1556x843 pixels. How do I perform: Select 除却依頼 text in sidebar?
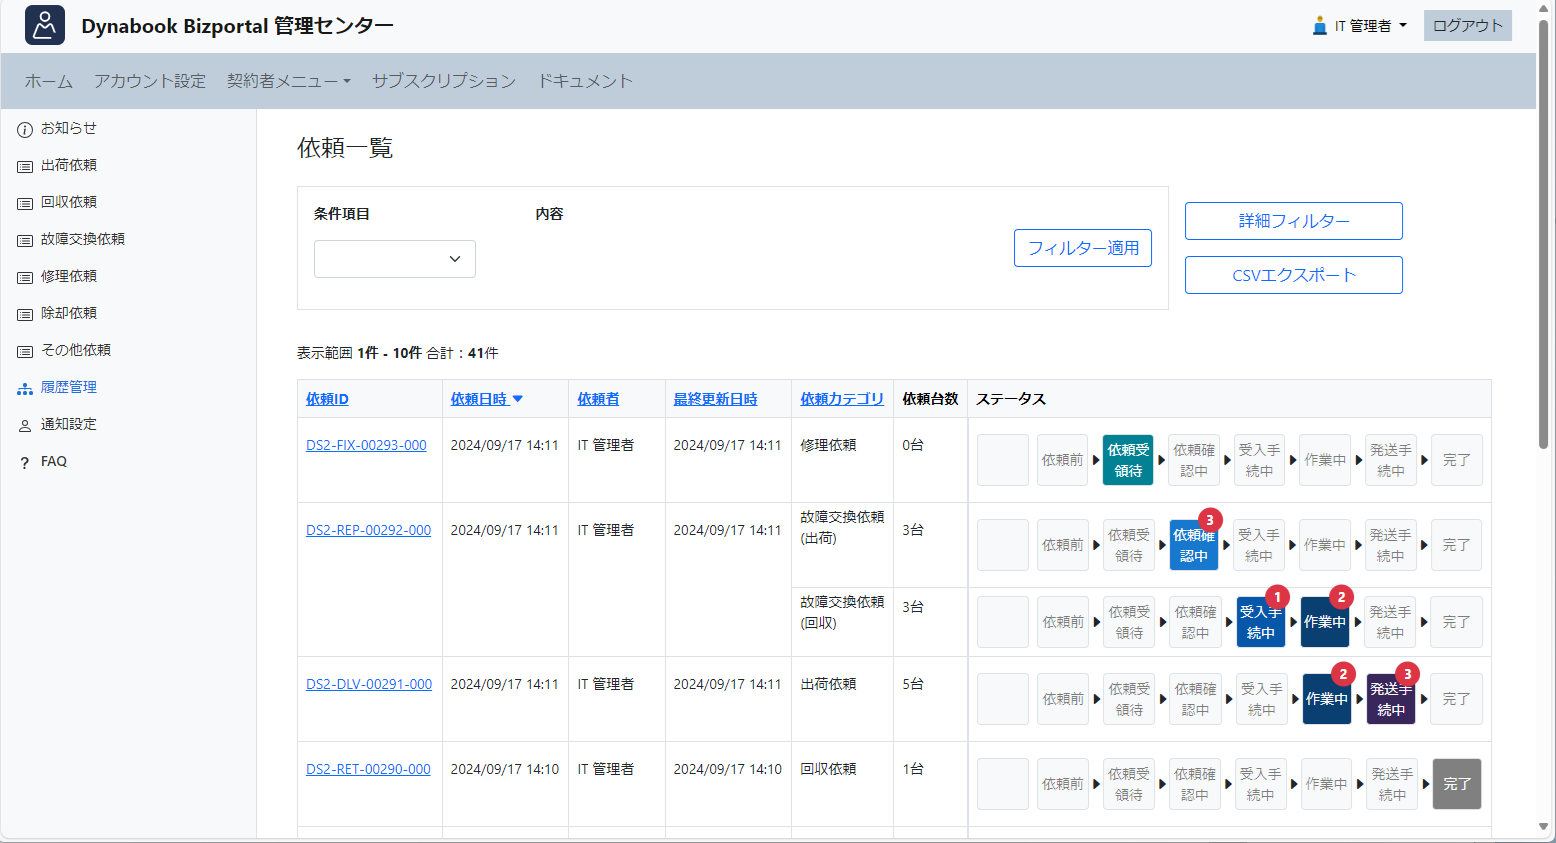(69, 313)
